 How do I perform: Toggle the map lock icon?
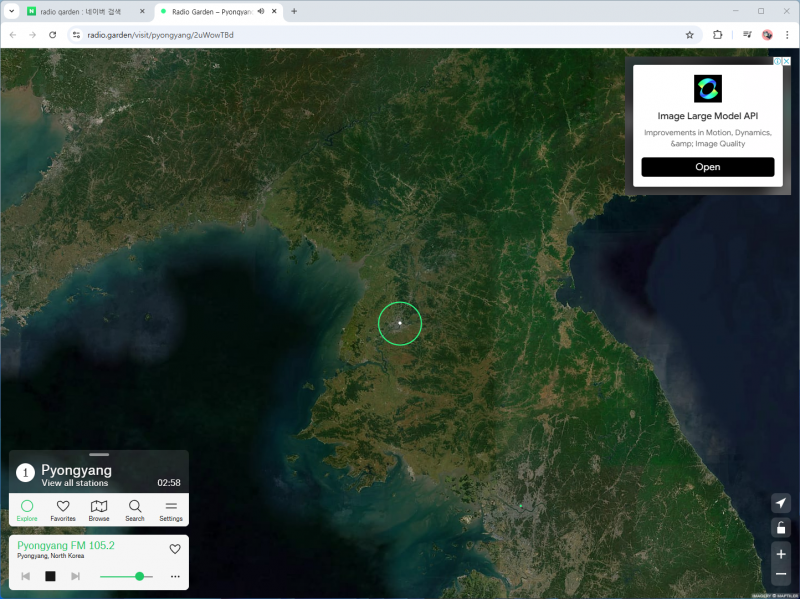pos(781,528)
